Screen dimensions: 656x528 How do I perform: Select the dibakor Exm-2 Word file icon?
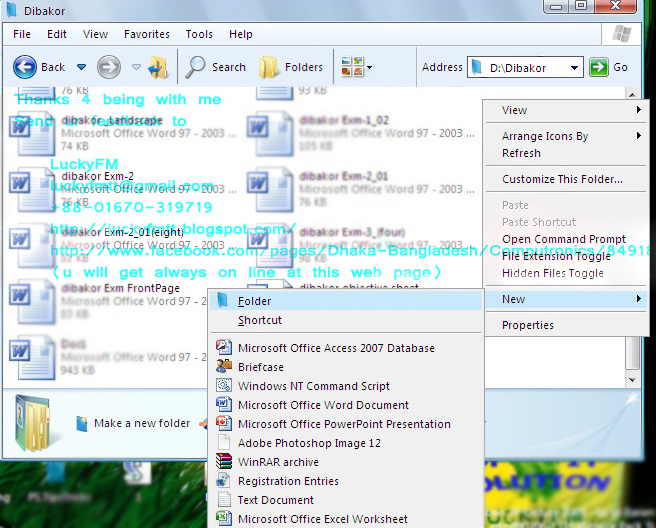coord(32,190)
